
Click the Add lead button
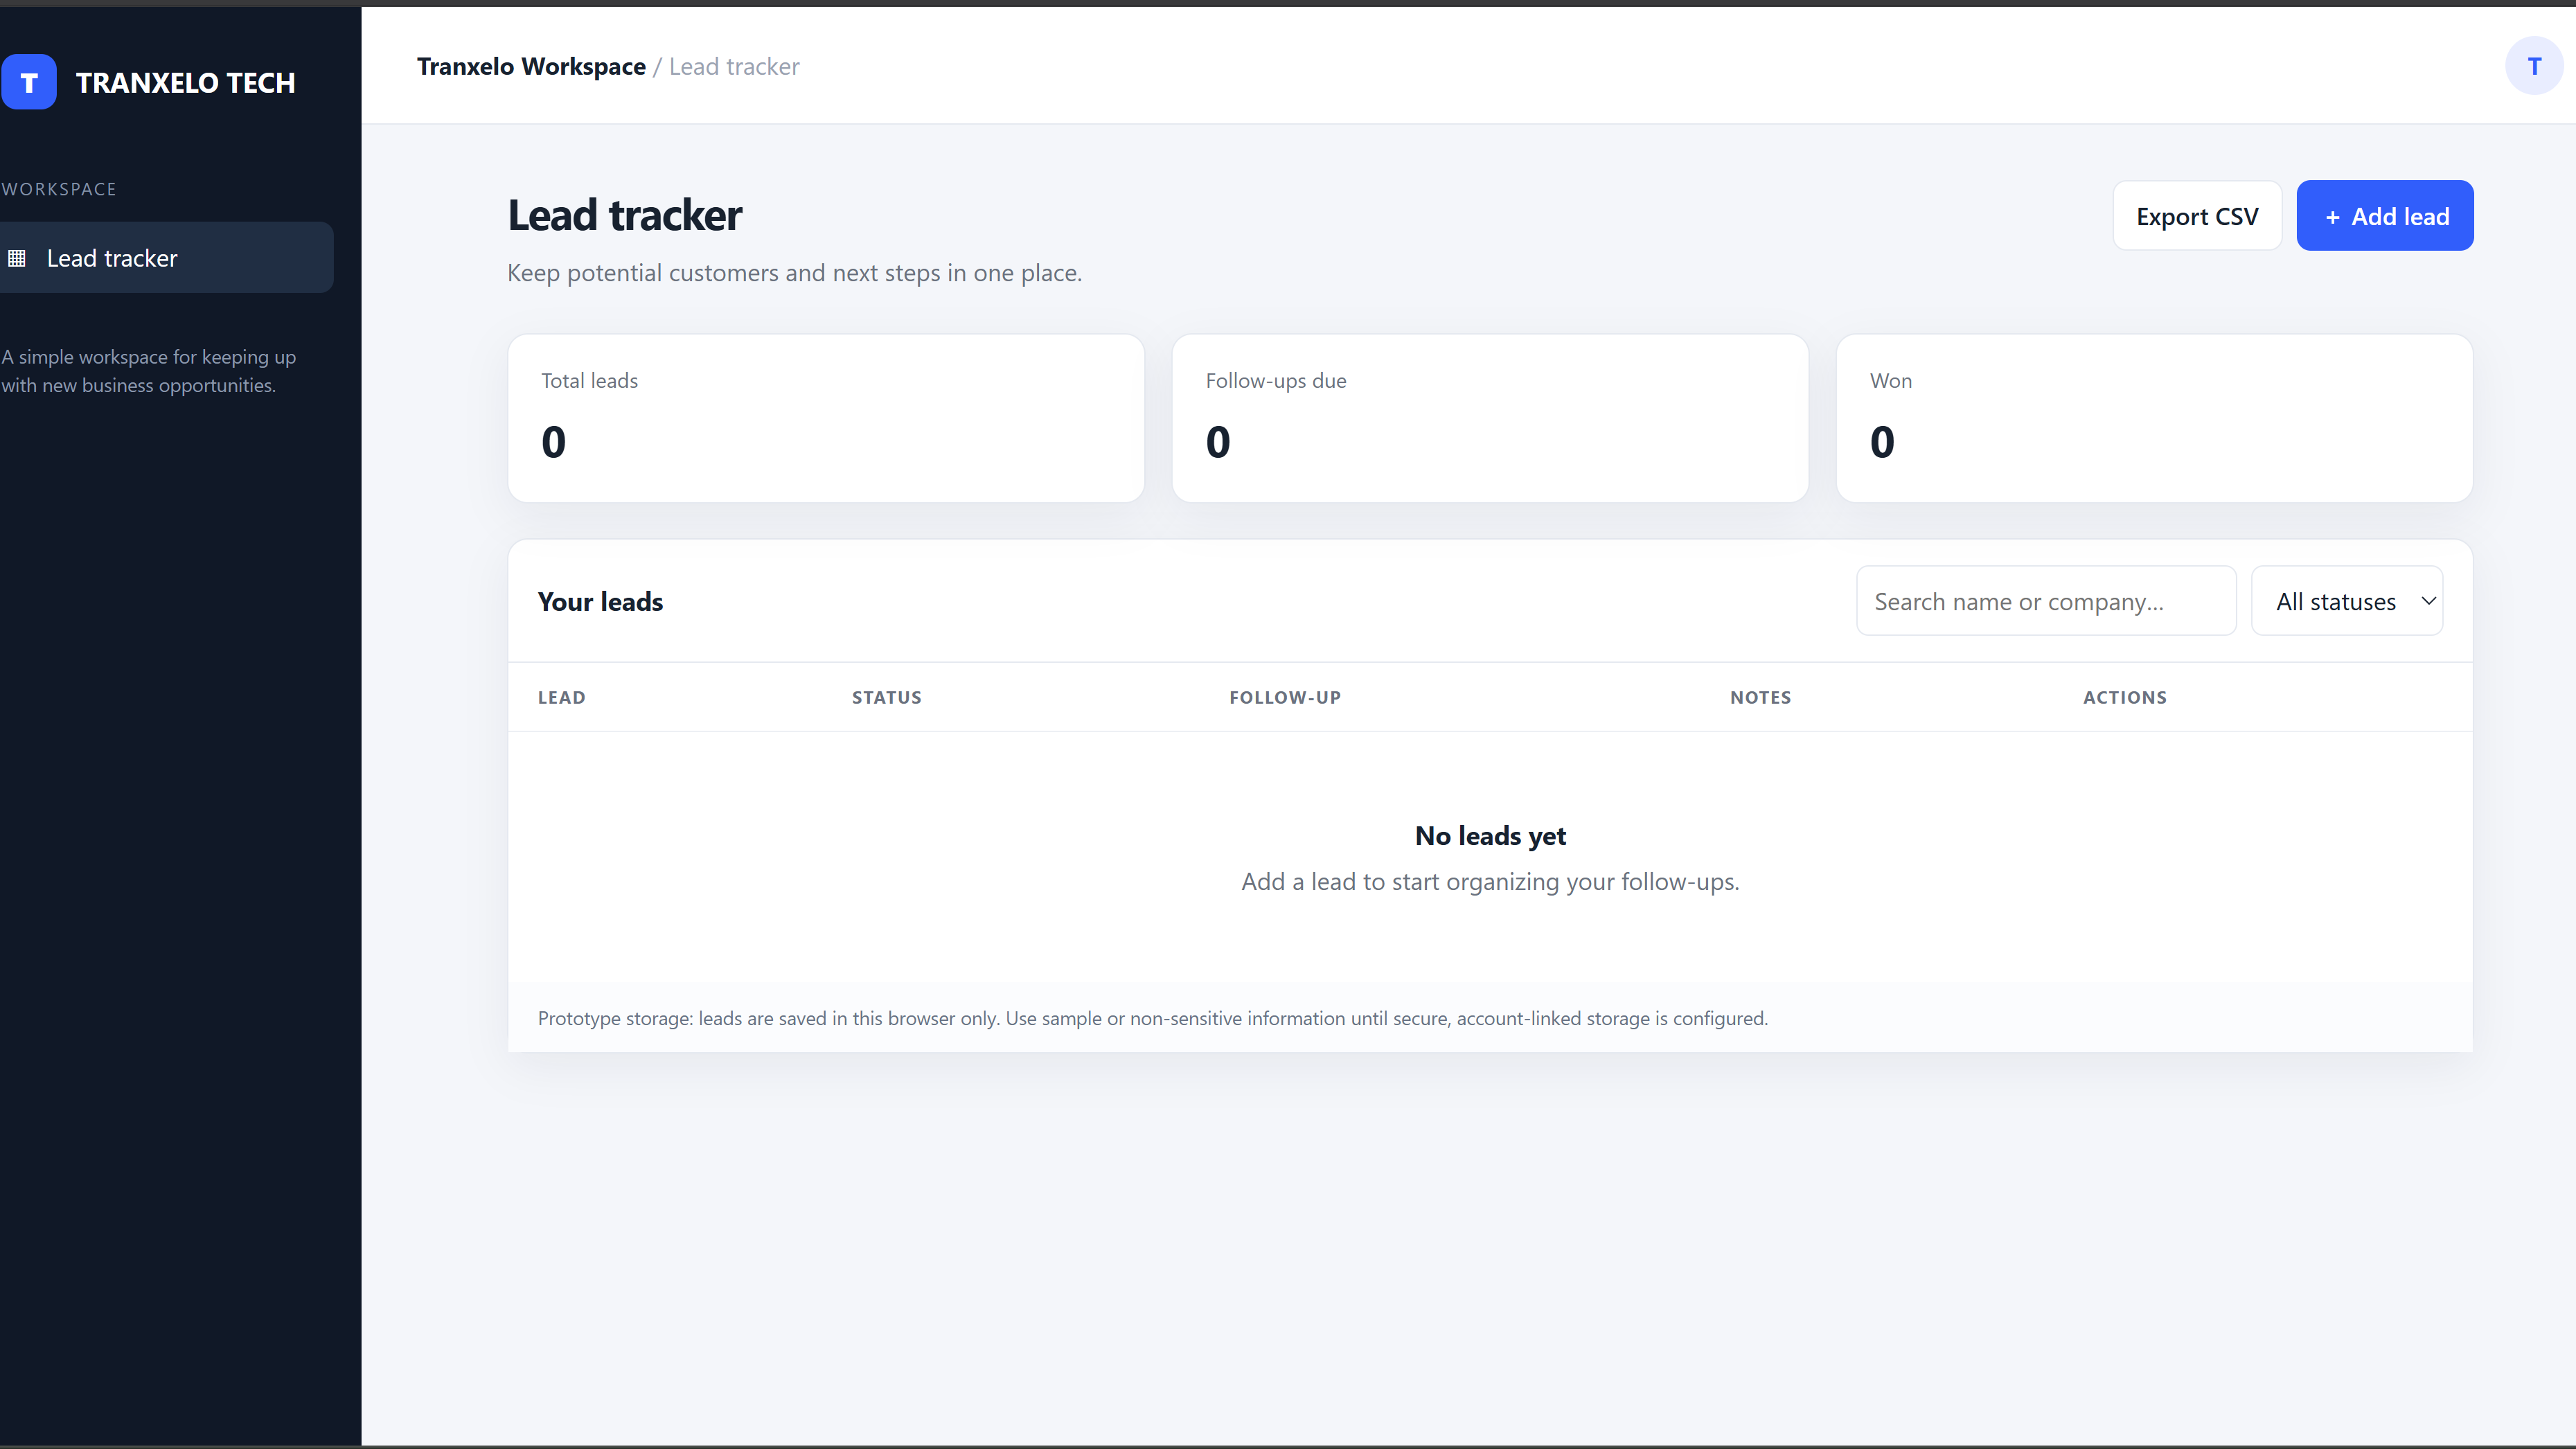coord(2385,216)
